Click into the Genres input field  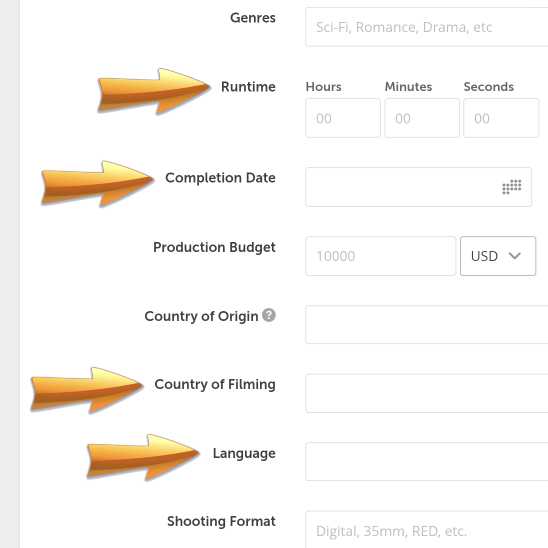pos(427,27)
